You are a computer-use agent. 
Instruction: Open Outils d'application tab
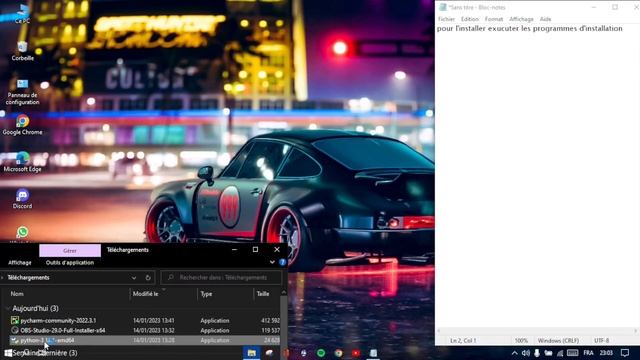click(70, 262)
